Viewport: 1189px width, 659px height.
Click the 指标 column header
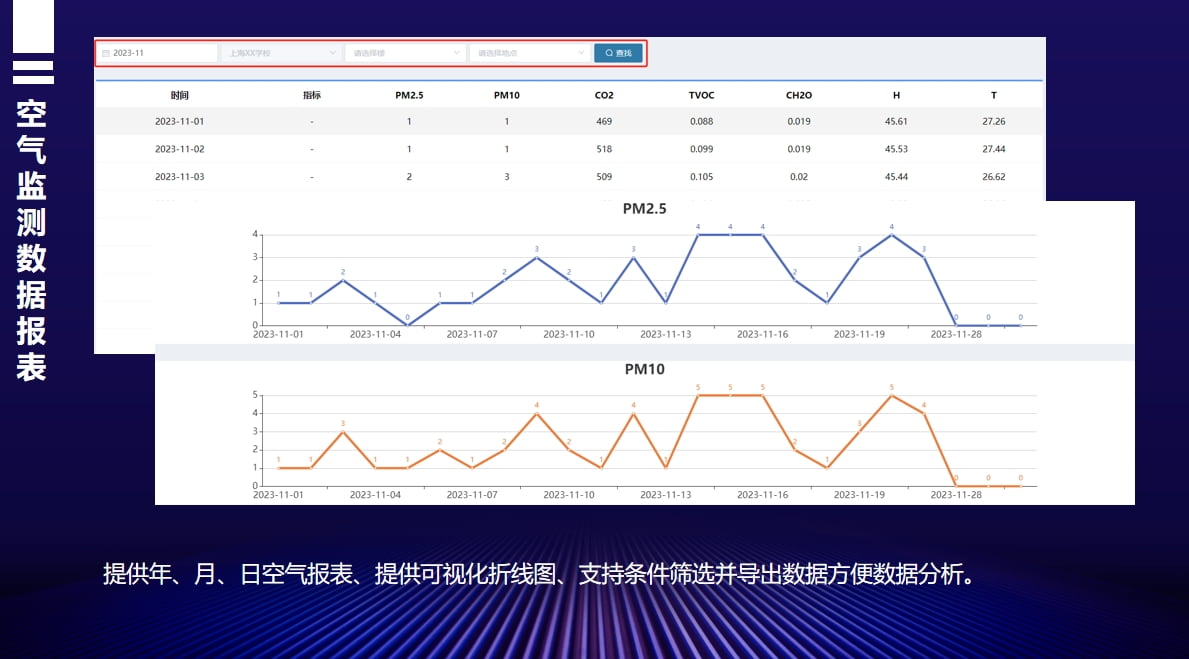312,95
